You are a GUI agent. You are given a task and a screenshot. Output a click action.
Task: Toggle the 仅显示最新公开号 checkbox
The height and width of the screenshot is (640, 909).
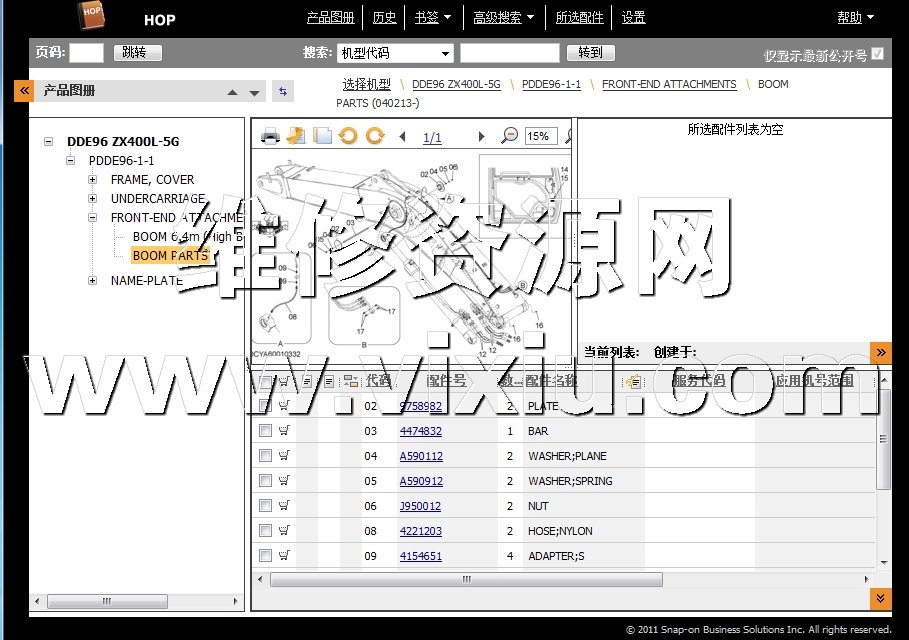[x=878, y=54]
